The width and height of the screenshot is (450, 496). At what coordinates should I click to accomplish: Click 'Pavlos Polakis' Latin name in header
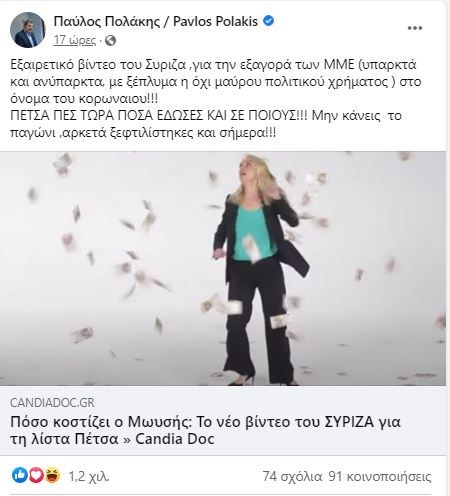click(215, 22)
